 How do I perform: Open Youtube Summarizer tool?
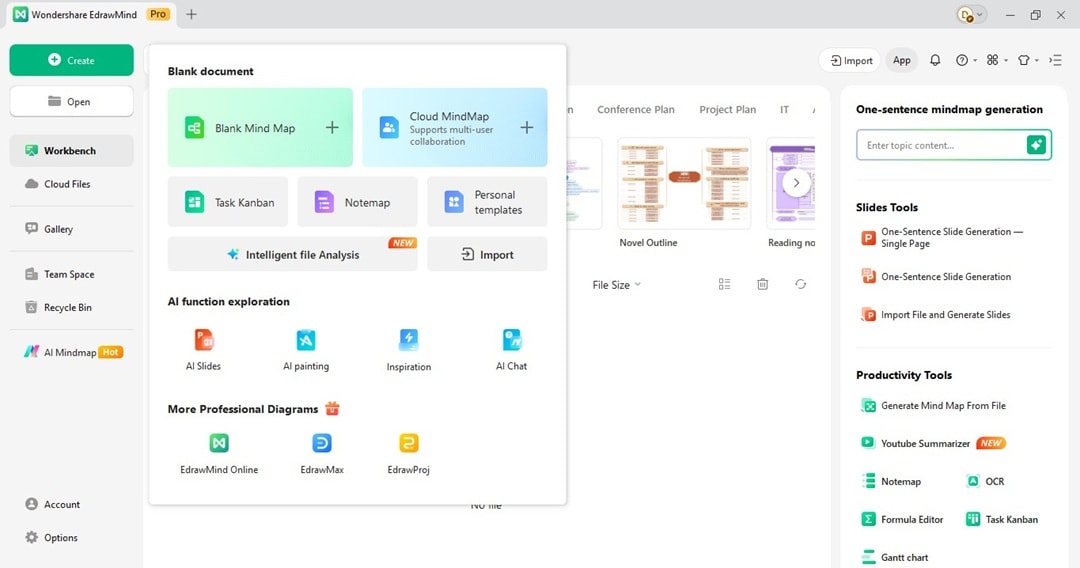(x=933, y=443)
